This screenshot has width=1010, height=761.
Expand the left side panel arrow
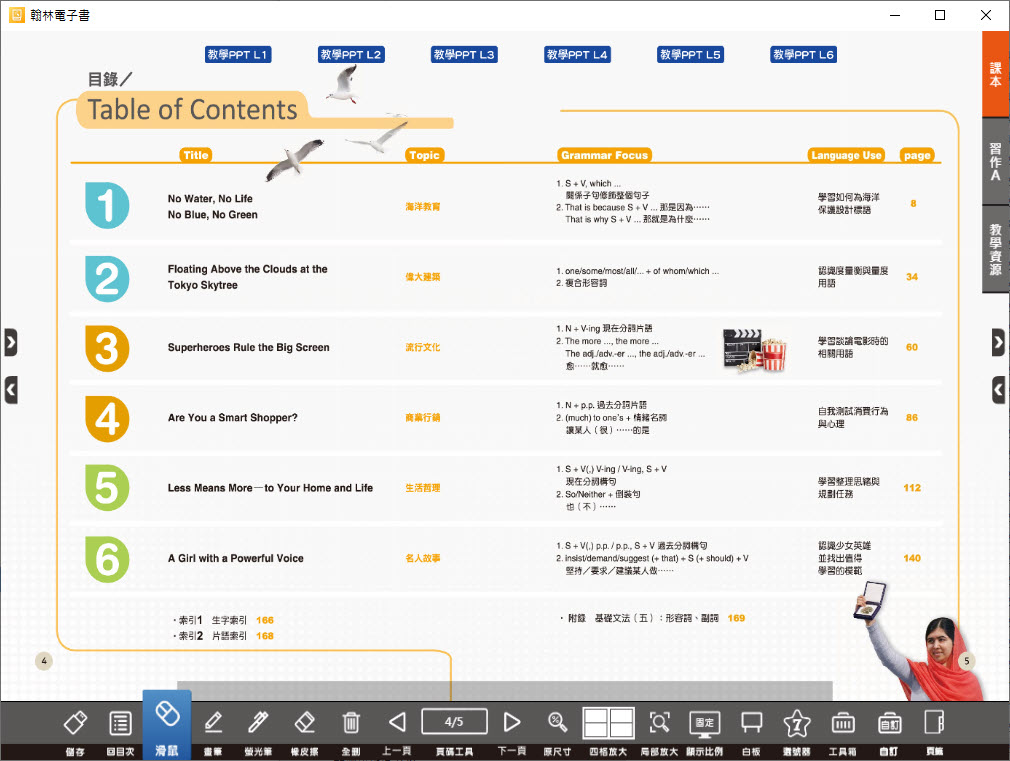point(11,342)
